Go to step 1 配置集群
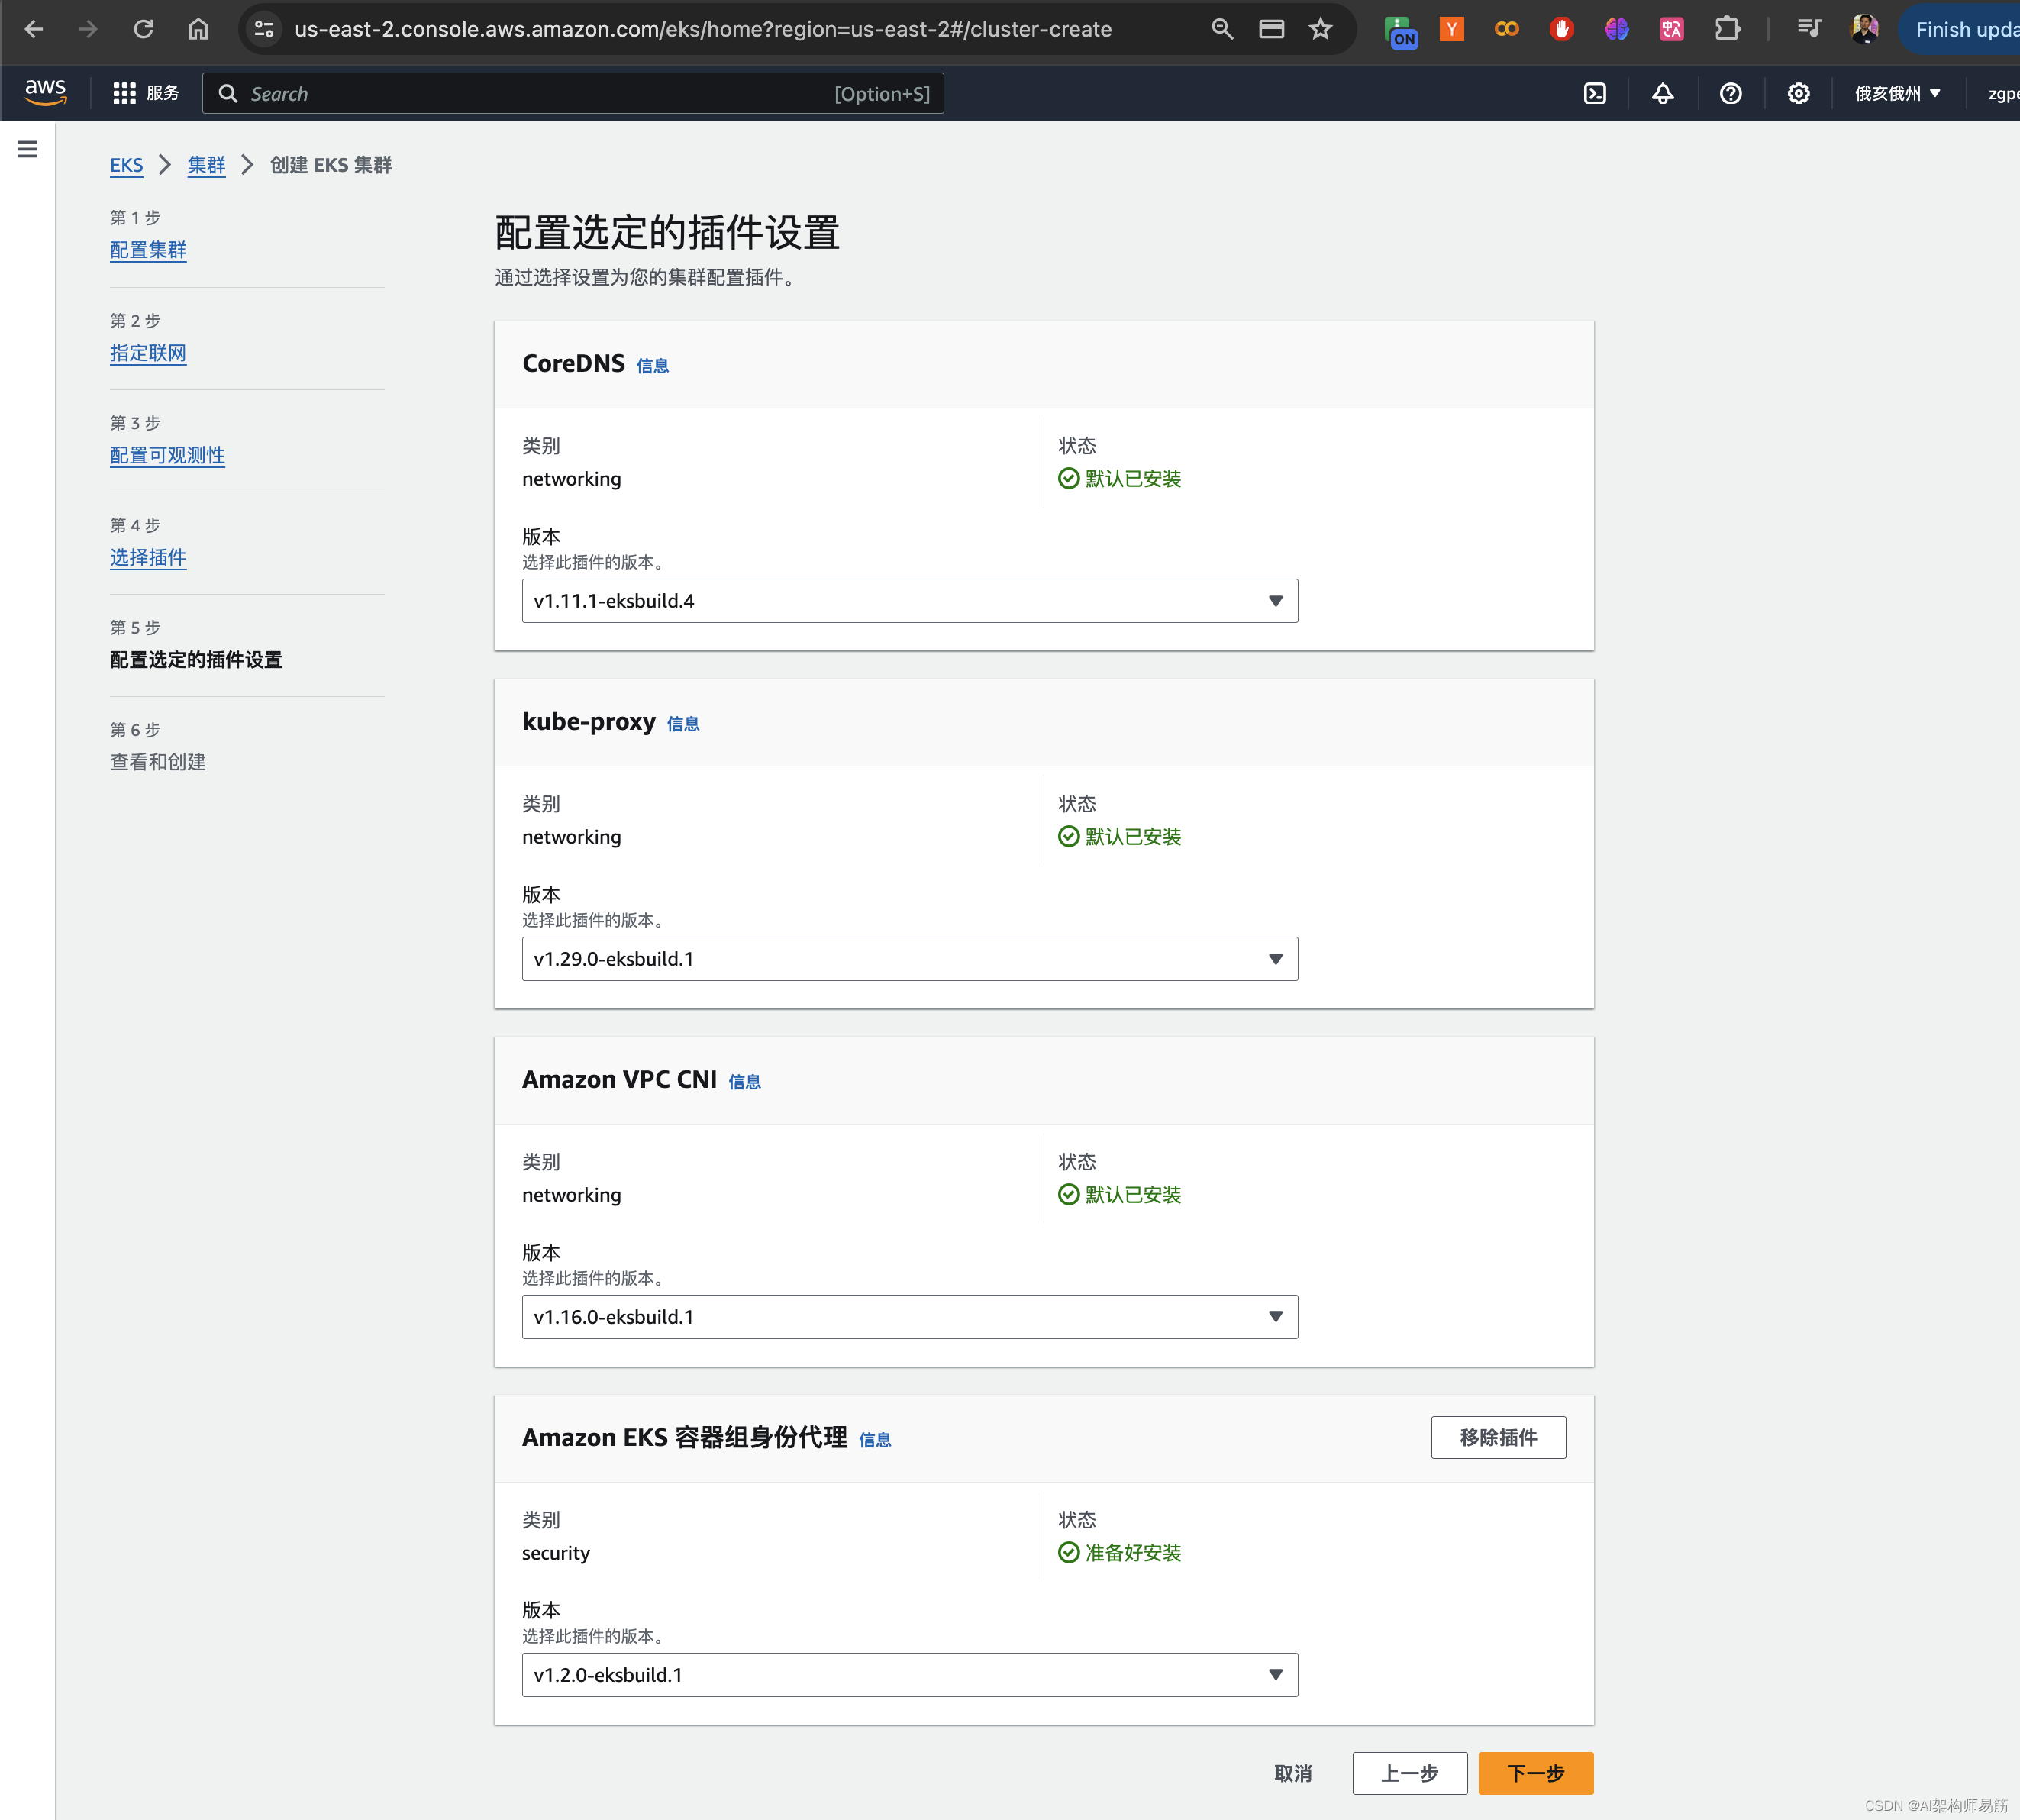Screen dimensions: 2020x1820 (148, 250)
